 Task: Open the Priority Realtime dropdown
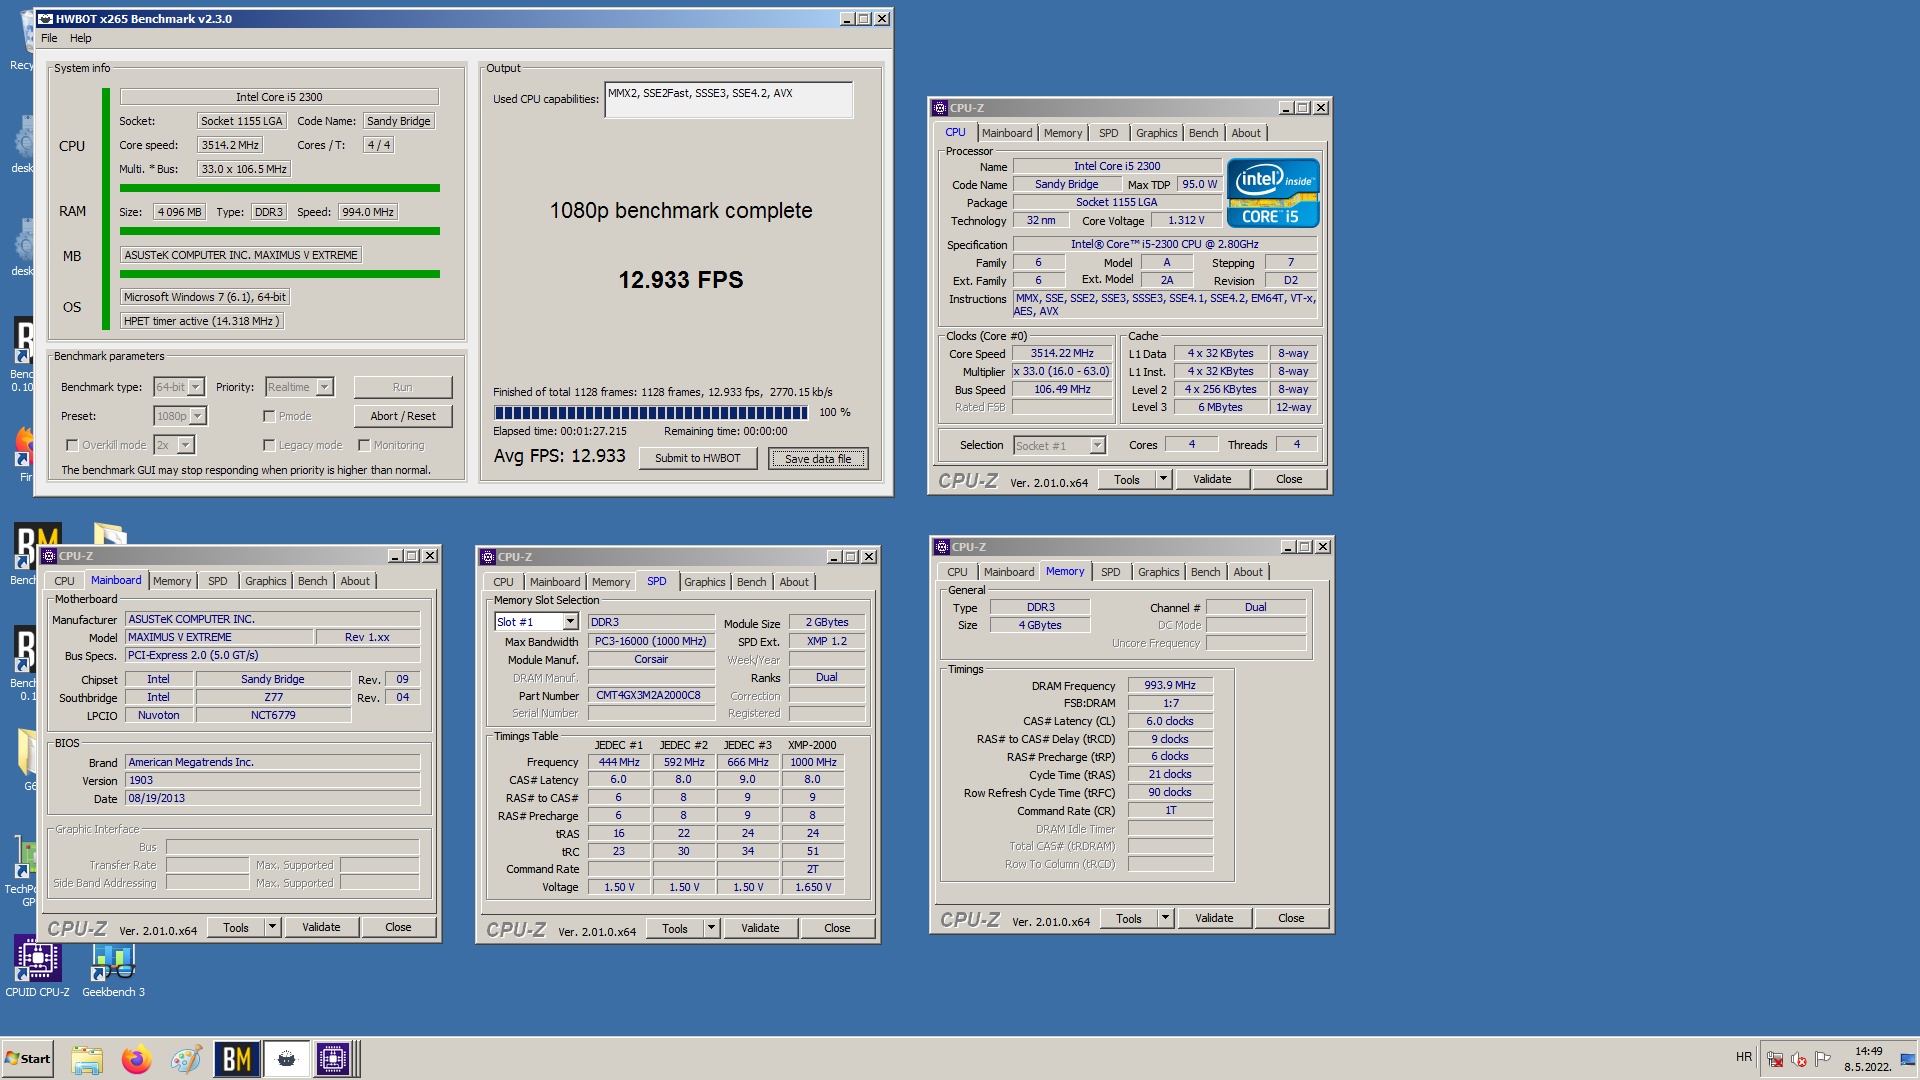click(x=325, y=387)
